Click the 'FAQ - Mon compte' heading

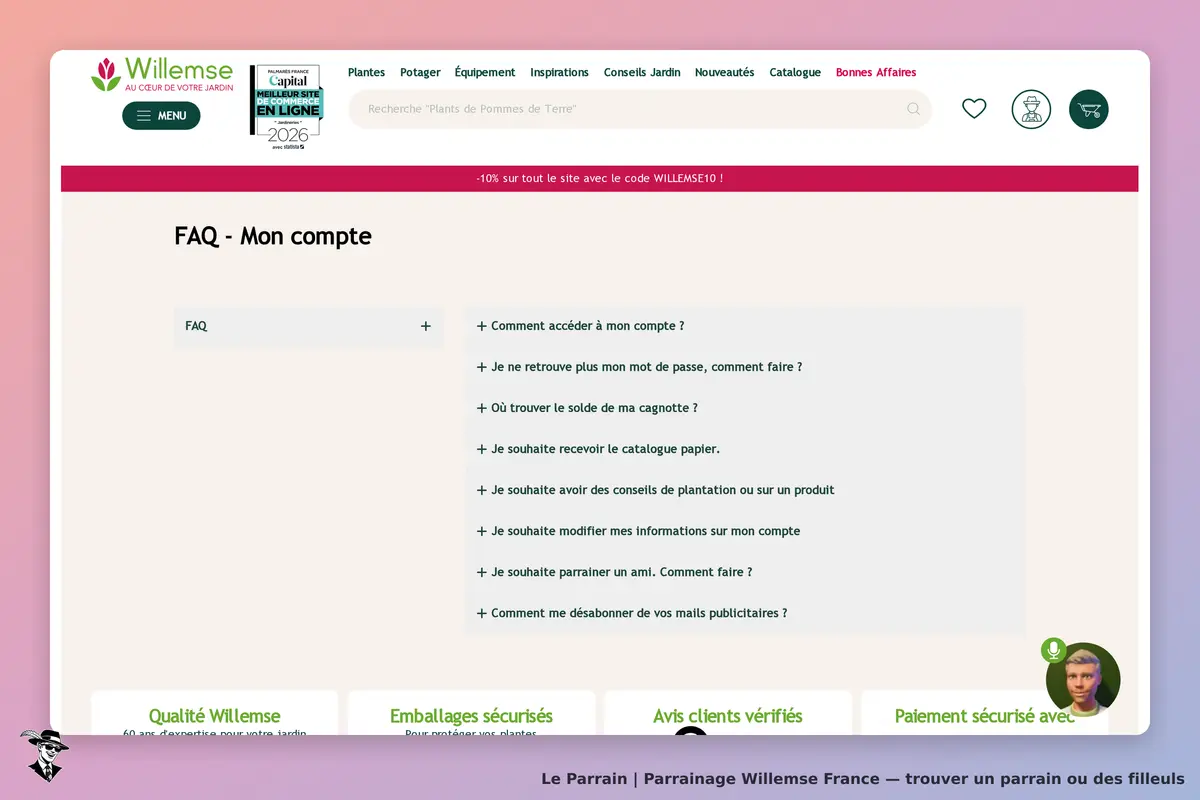273,236
